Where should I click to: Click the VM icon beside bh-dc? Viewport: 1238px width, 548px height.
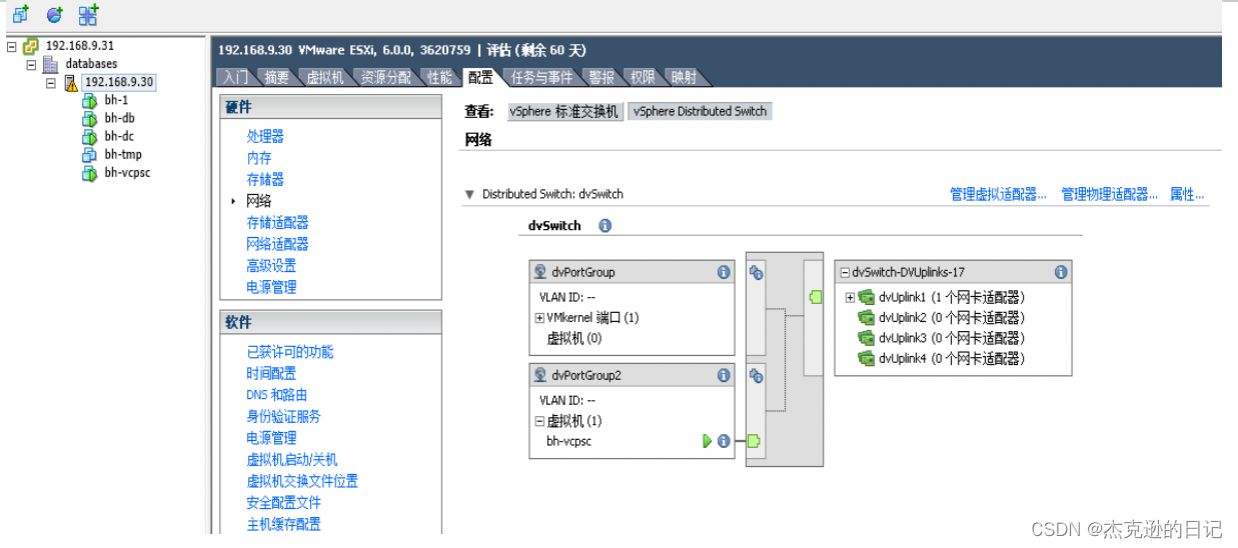89,136
